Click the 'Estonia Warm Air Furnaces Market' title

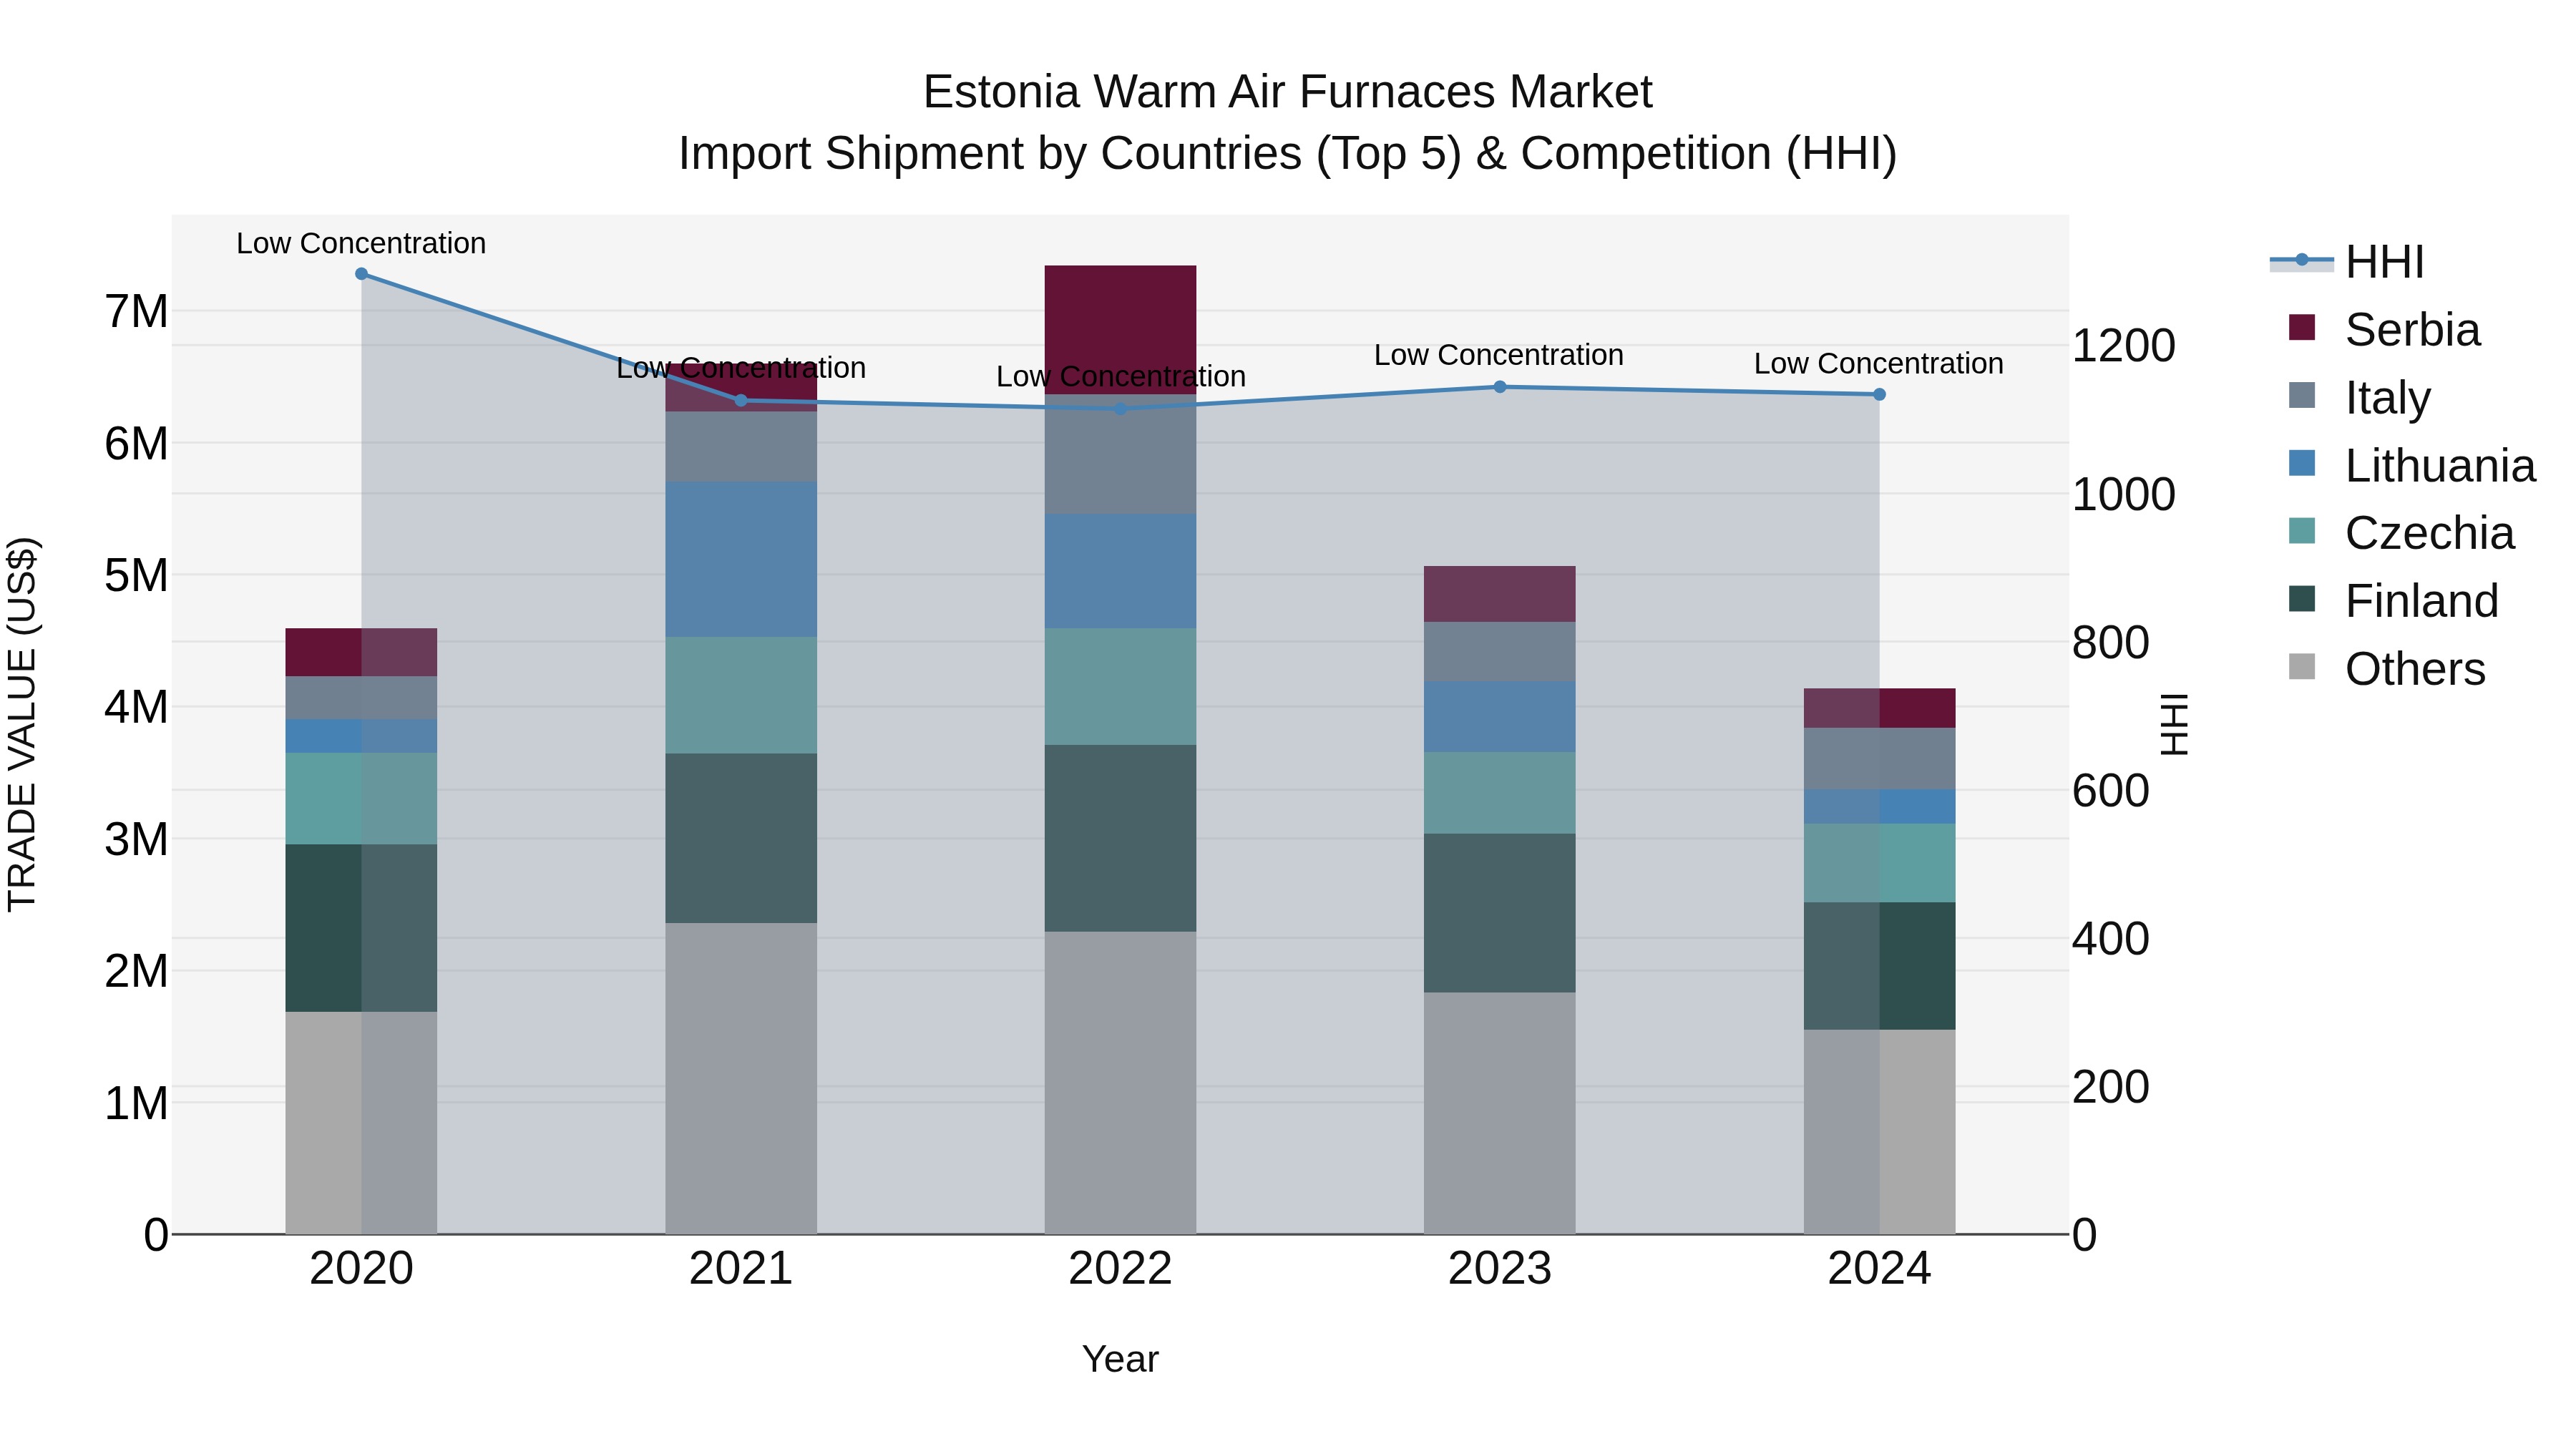point(1287,92)
